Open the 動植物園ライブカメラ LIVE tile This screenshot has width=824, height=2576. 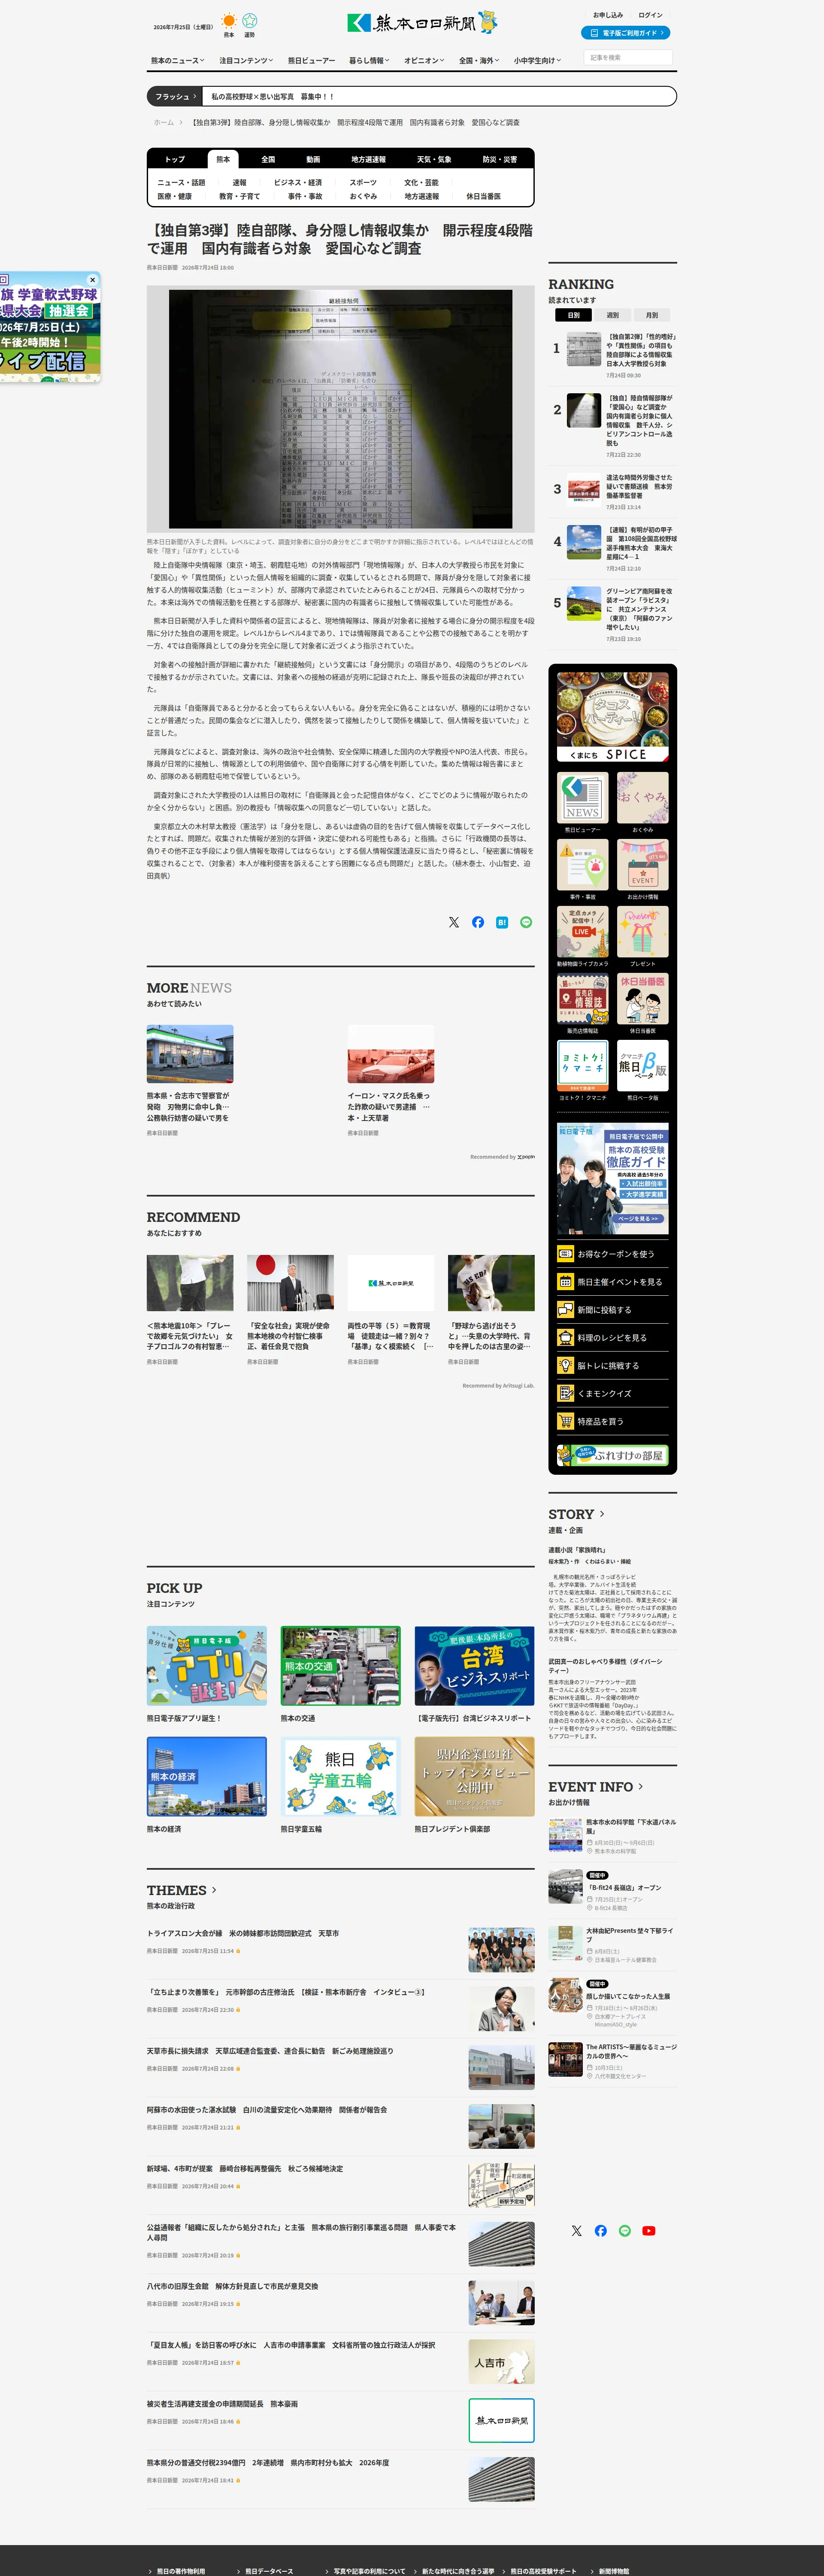[x=583, y=931]
